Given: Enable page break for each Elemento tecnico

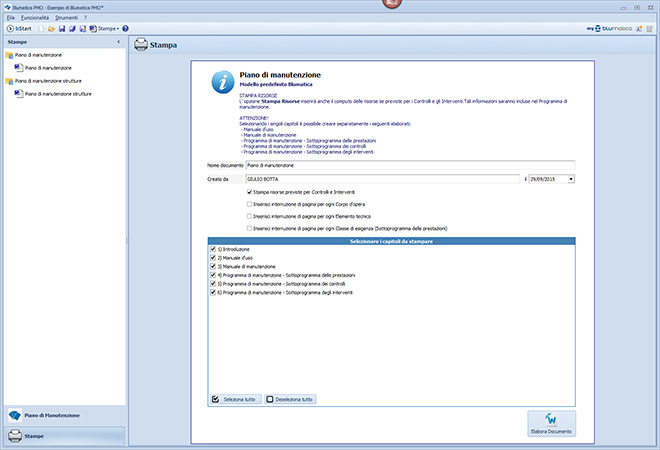Looking at the screenshot, I should coord(250,216).
